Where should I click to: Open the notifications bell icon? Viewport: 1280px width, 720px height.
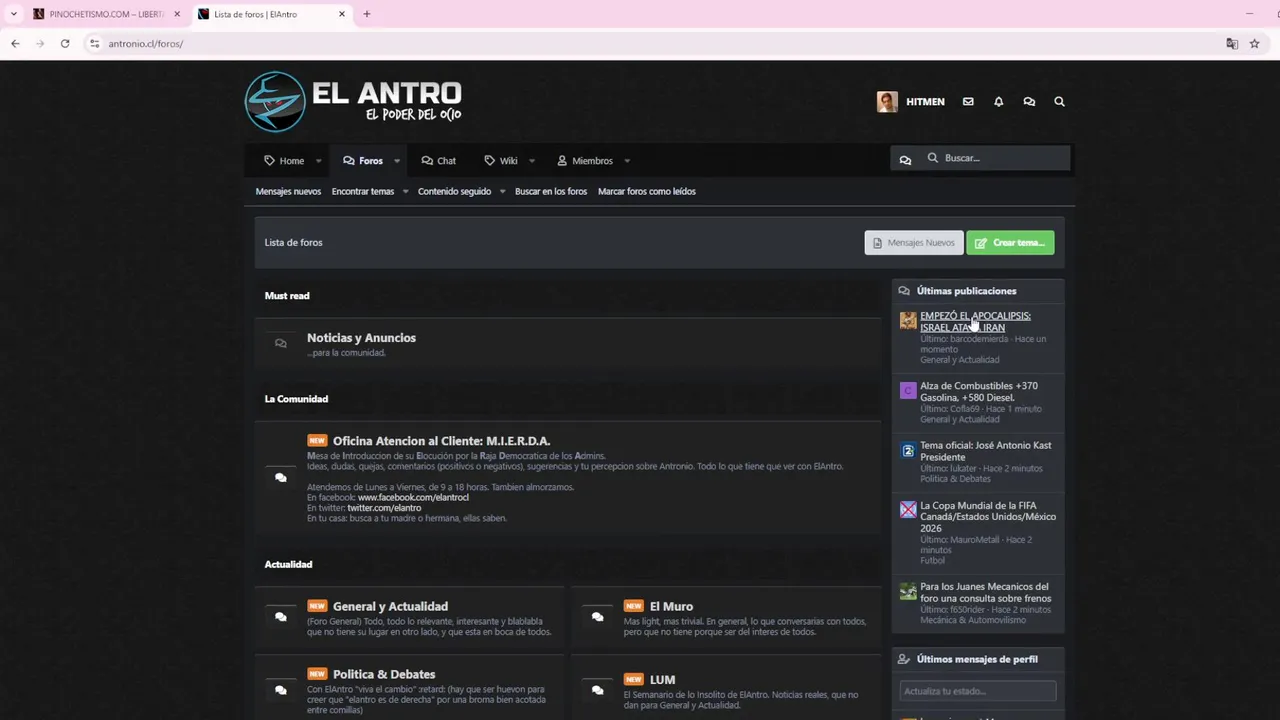tap(998, 102)
